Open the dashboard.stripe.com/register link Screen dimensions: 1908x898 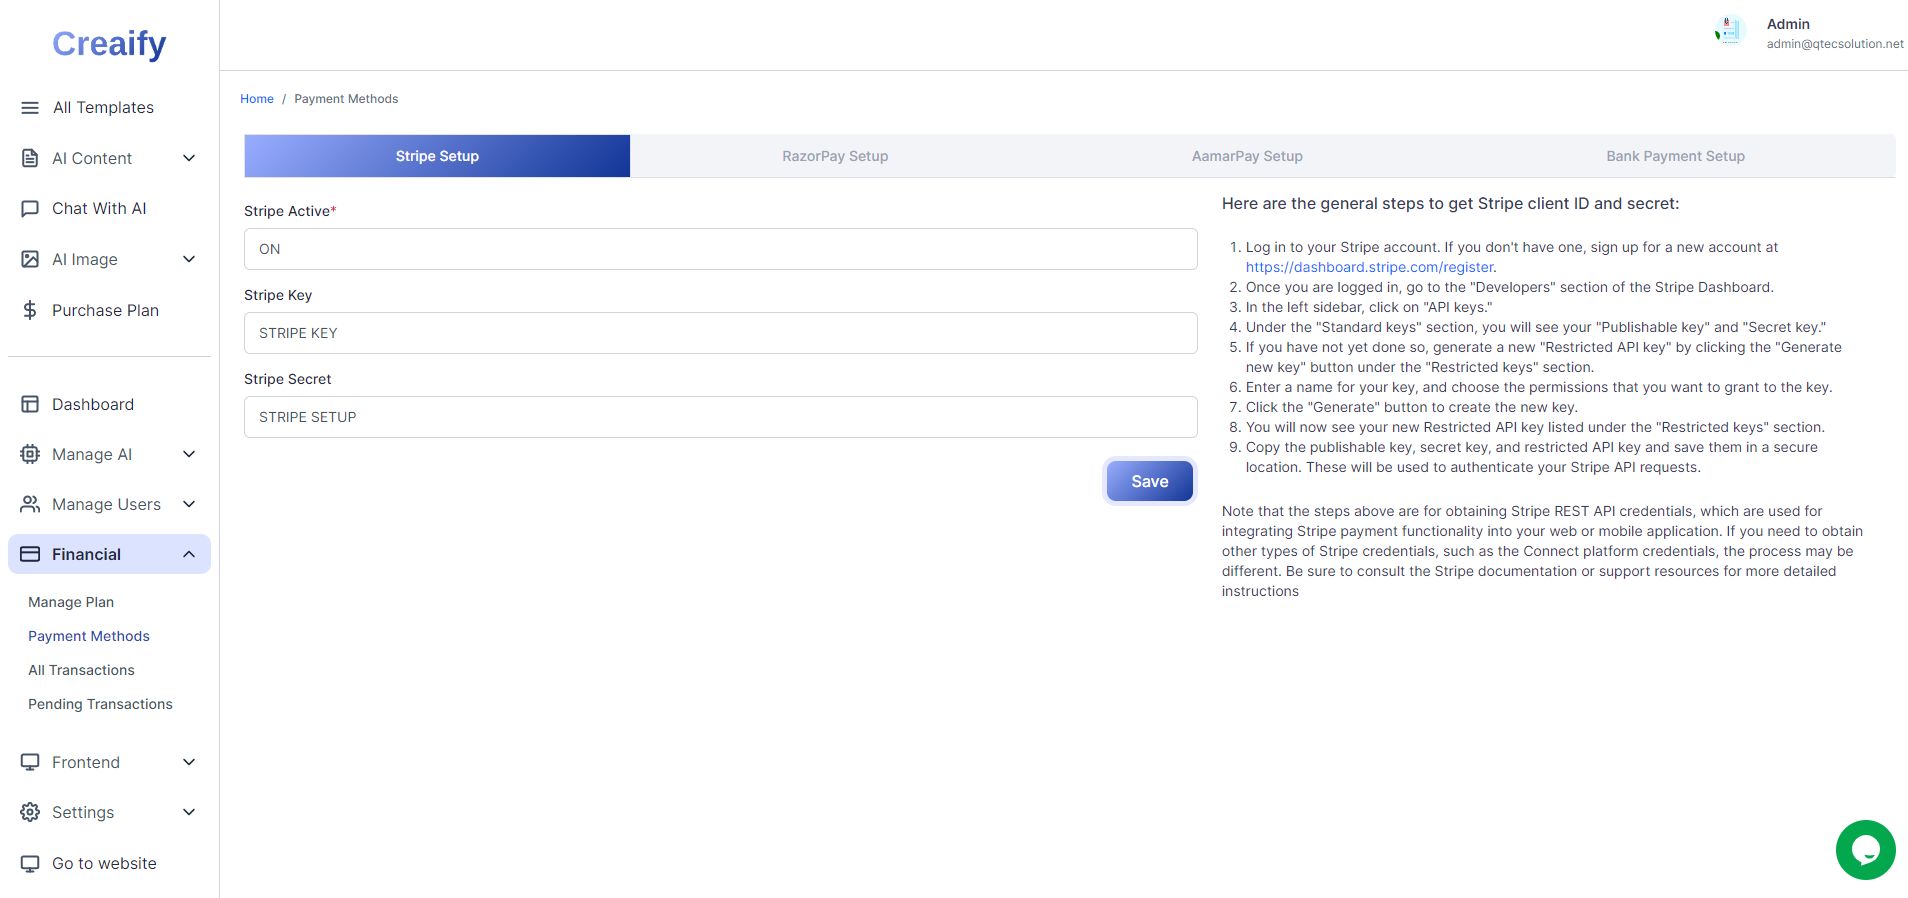pyautogui.click(x=1369, y=267)
